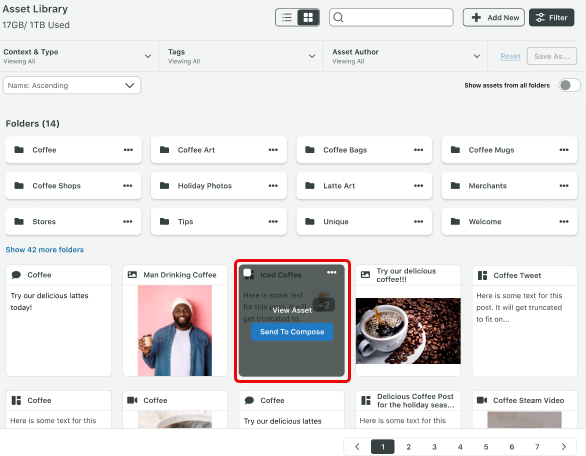The image size is (586, 456).
Task: Open the Coffee Shops folder options menu
Action: click(128, 186)
